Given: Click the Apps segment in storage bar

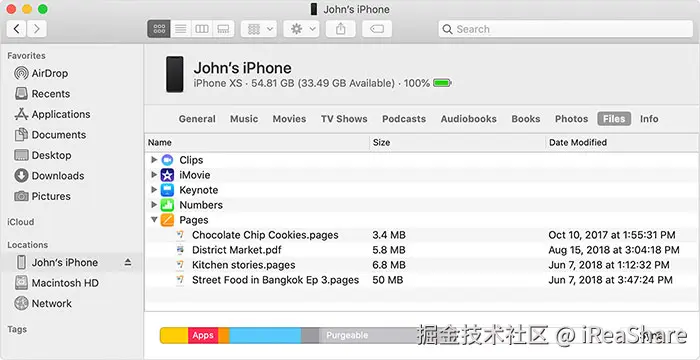Looking at the screenshot, I should [x=203, y=335].
